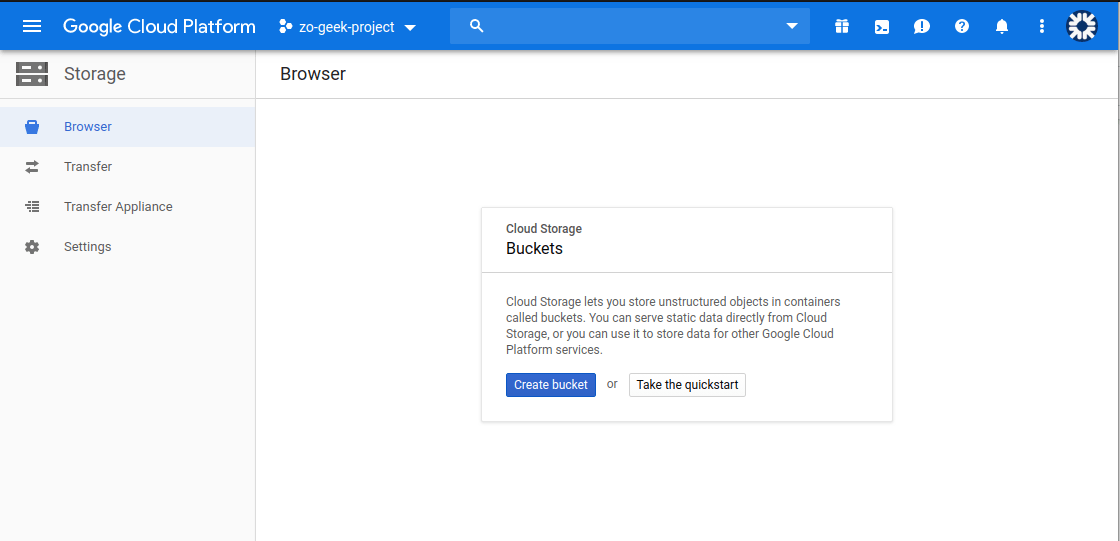Click the Google Cloud Platform logo text

(x=159, y=26)
